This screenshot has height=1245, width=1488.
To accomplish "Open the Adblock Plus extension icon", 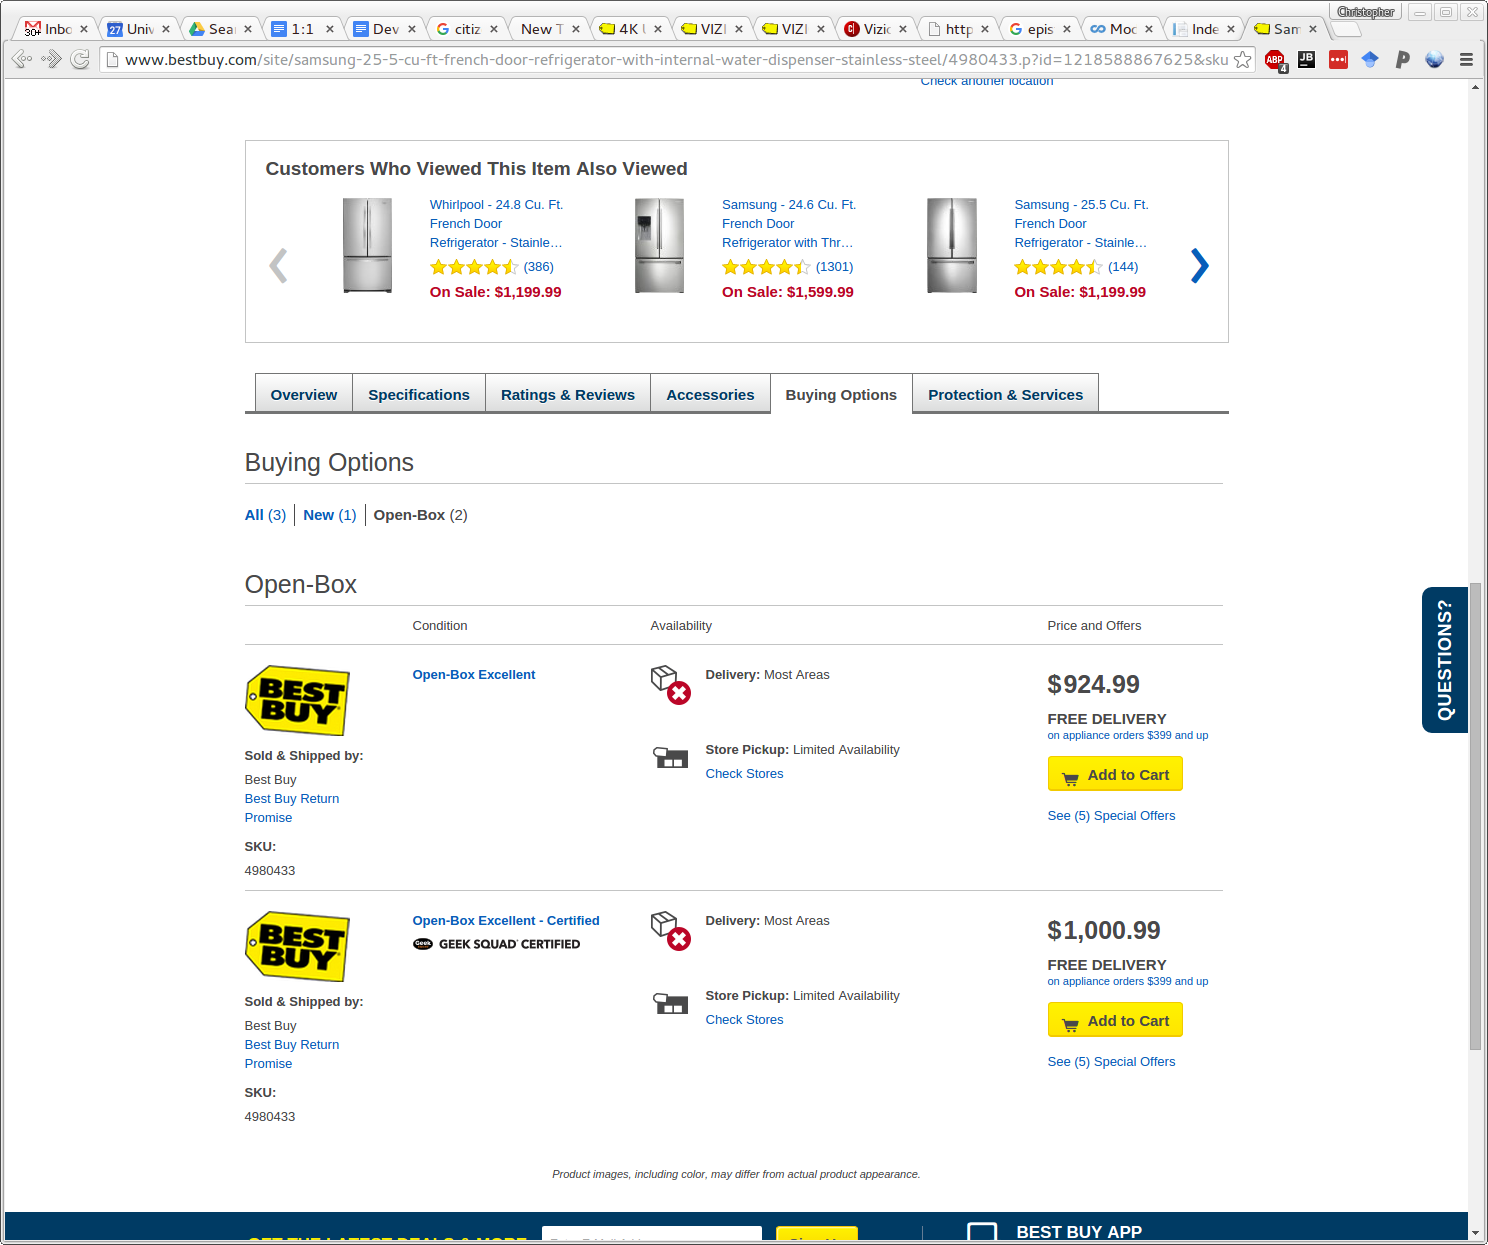I will pyautogui.click(x=1275, y=60).
